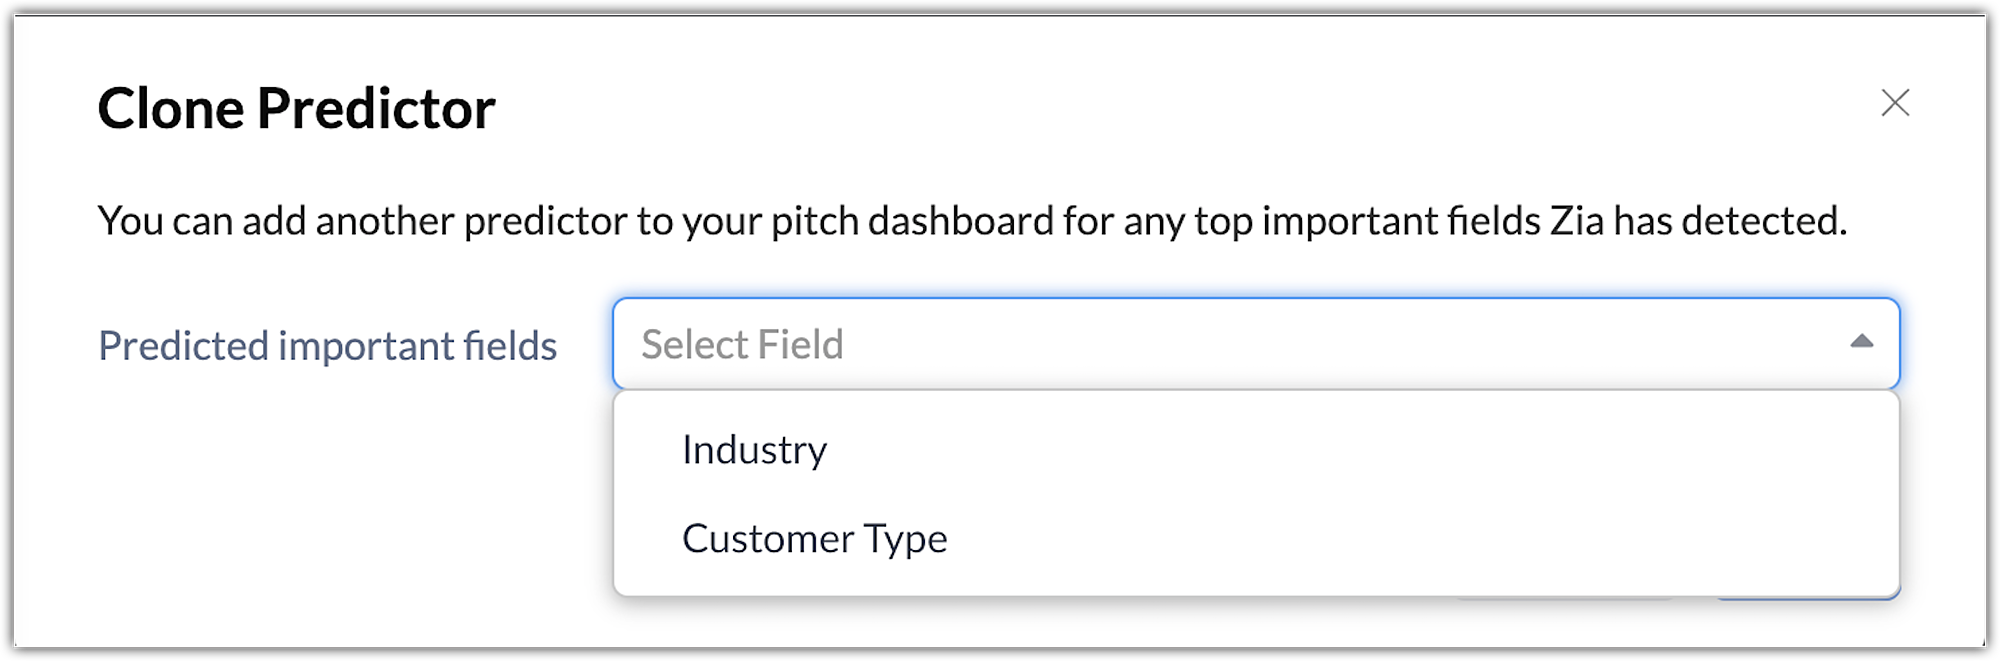The height and width of the screenshot is (661, 2000).
Task: Choose Customer Type from the dropdown list
Action: point(814,539)
